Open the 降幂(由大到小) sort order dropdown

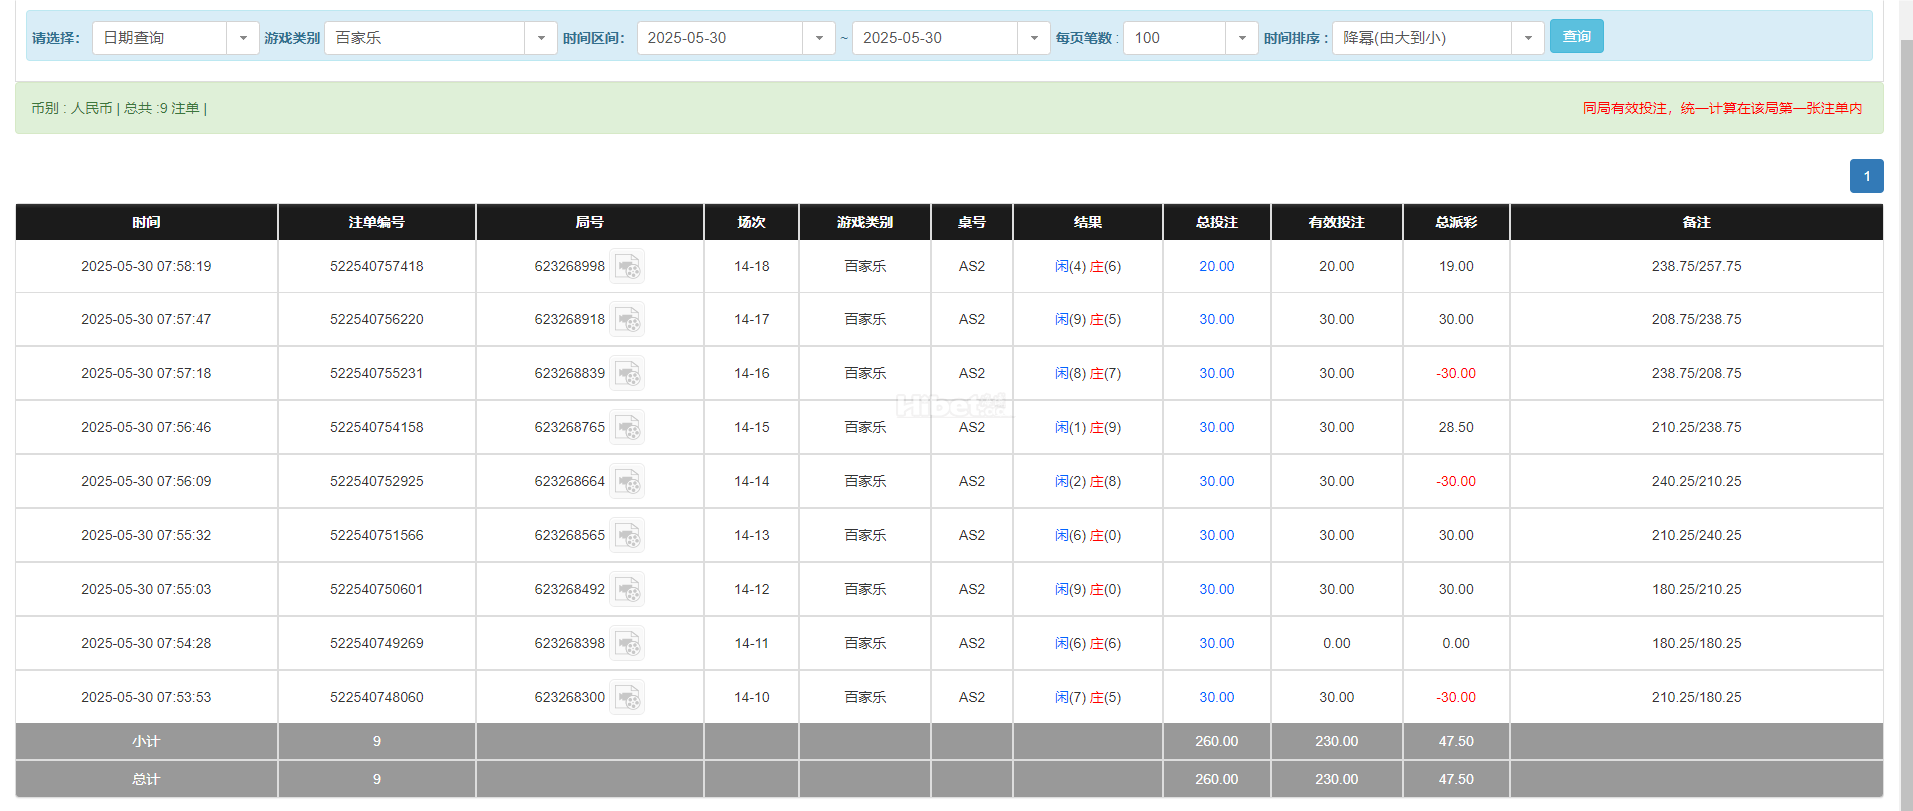pyautogui.click(x=1527, y=38)
